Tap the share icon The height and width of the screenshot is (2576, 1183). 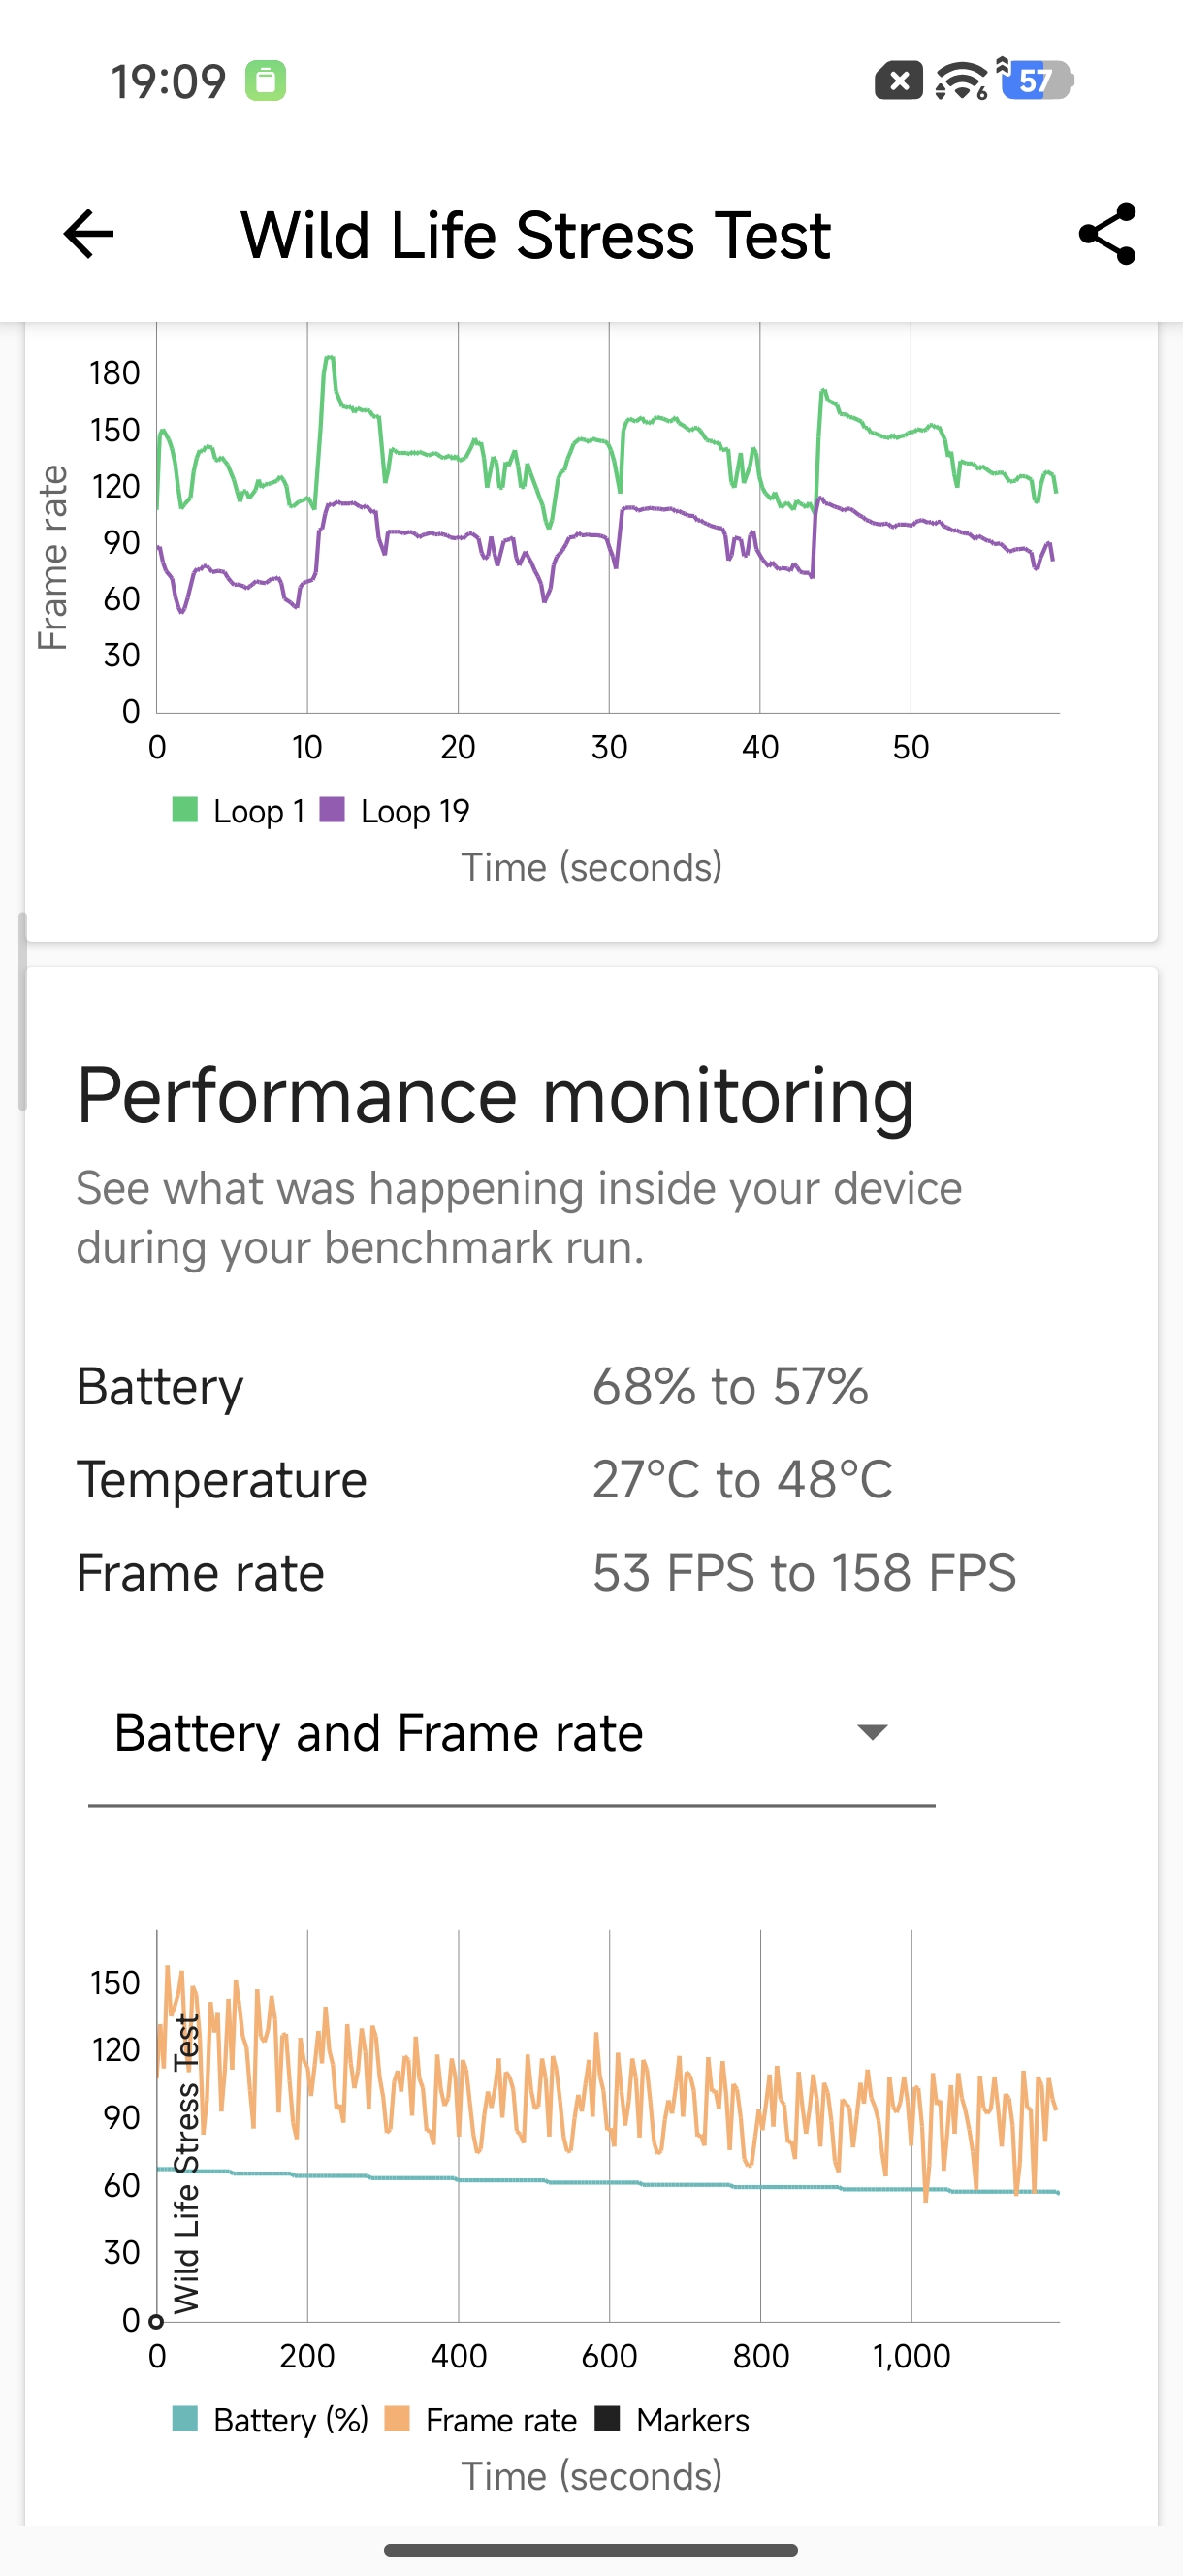(1107, 235)
